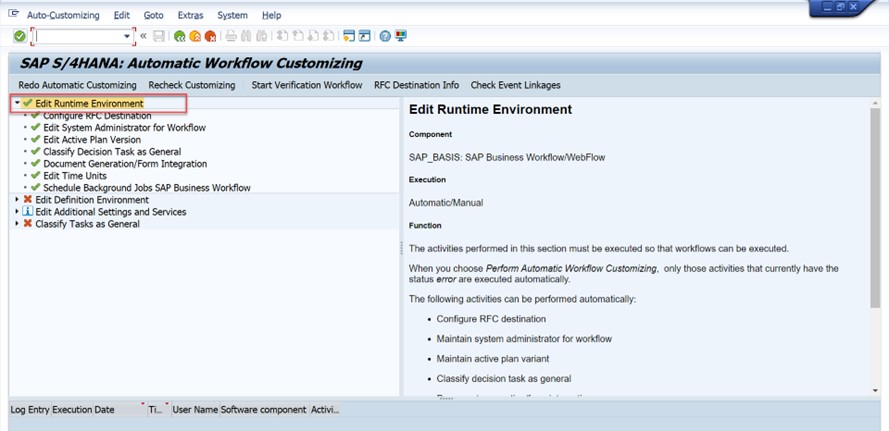Click the green Back icon
This screenshot has height=431, width=889.
180,36
